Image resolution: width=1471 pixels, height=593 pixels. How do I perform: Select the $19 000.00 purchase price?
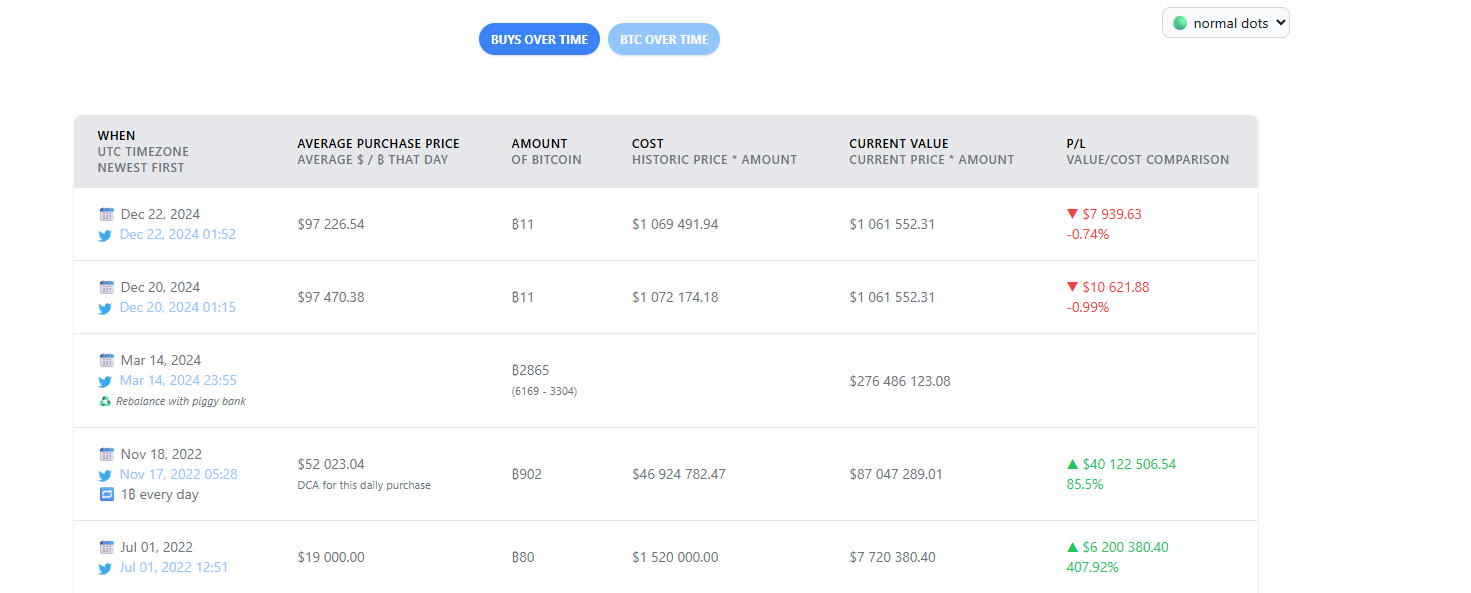click(331, 557)
